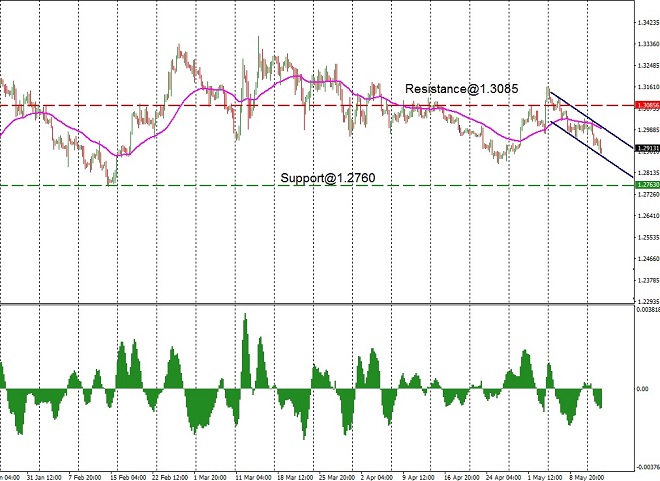Click the 31 Jan 12:00 time label
Screen dimensions: 660x481
click(42, 478)
